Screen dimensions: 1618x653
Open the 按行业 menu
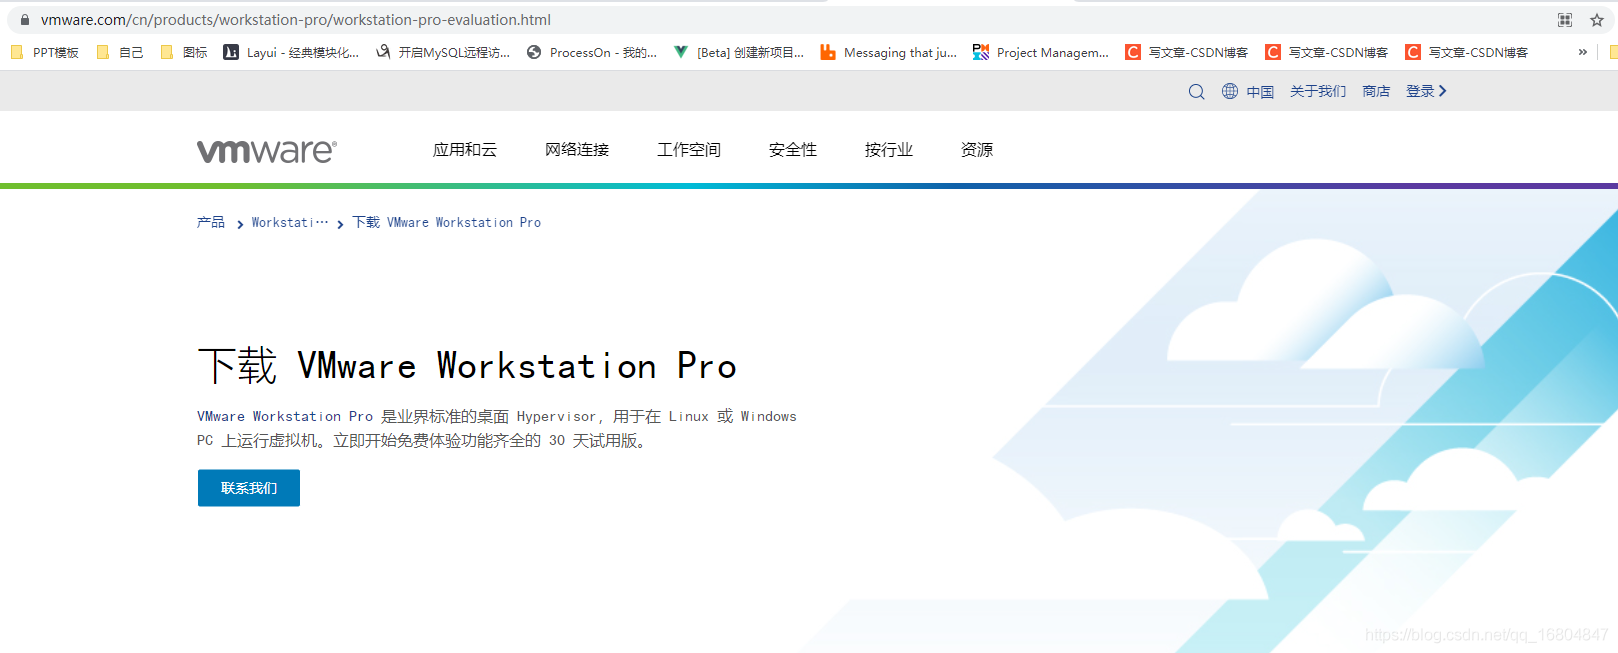[889, 150]
